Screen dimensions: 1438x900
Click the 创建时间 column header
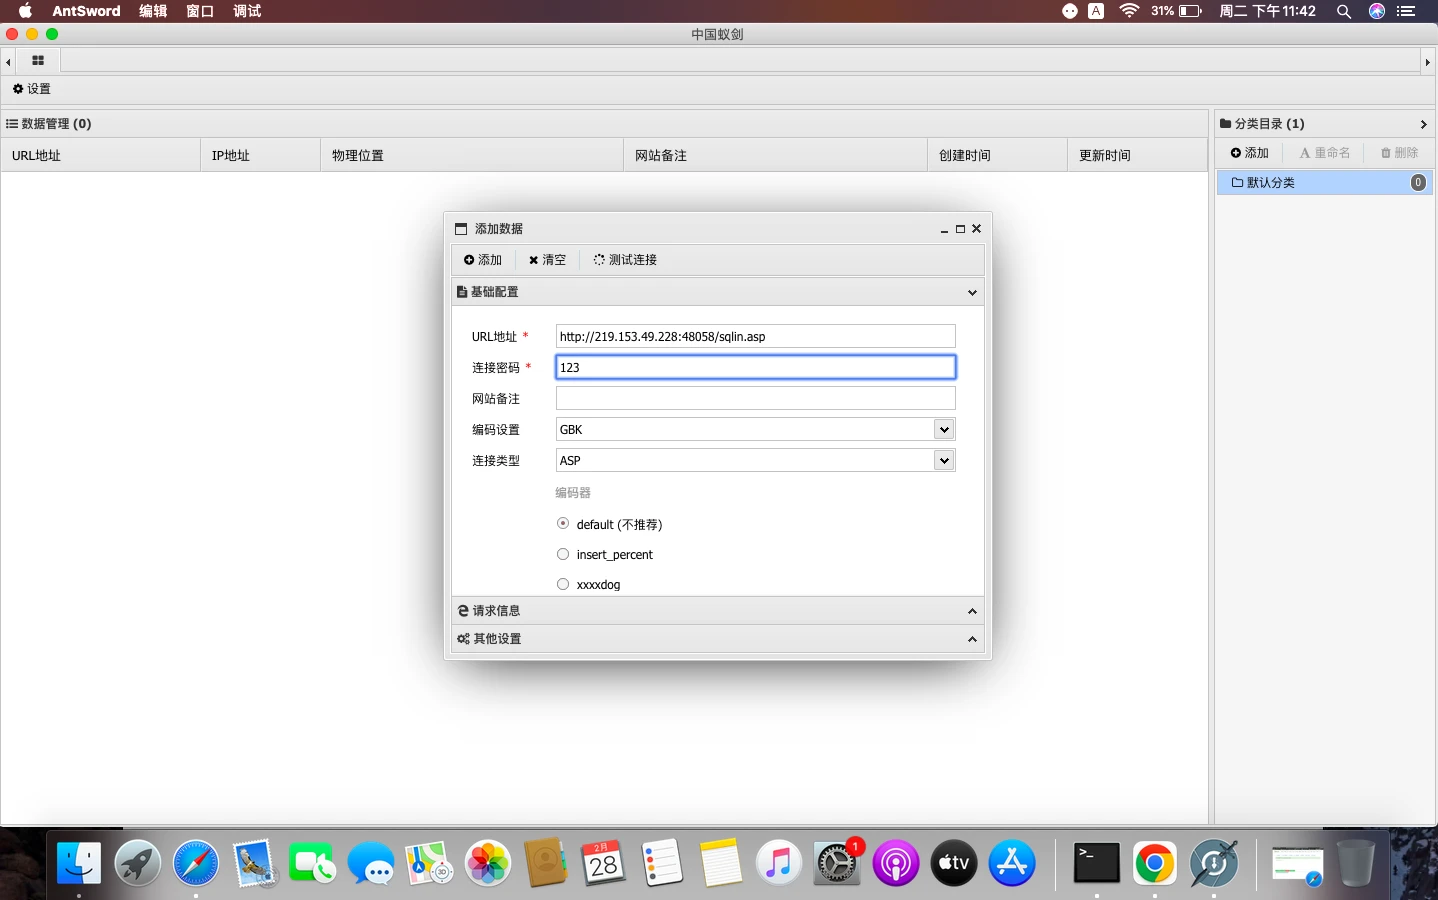pos(997,155)
